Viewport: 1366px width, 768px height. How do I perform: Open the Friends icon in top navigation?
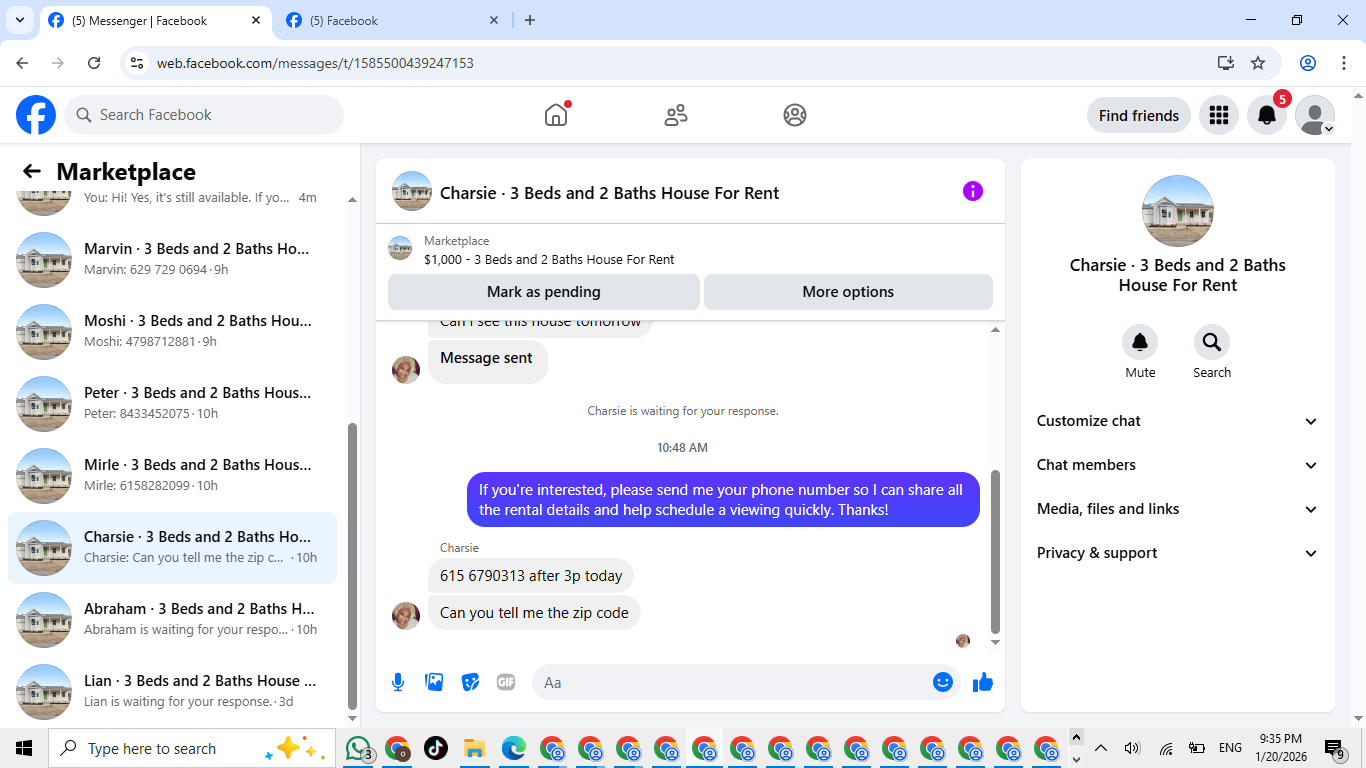pos(676,115)
